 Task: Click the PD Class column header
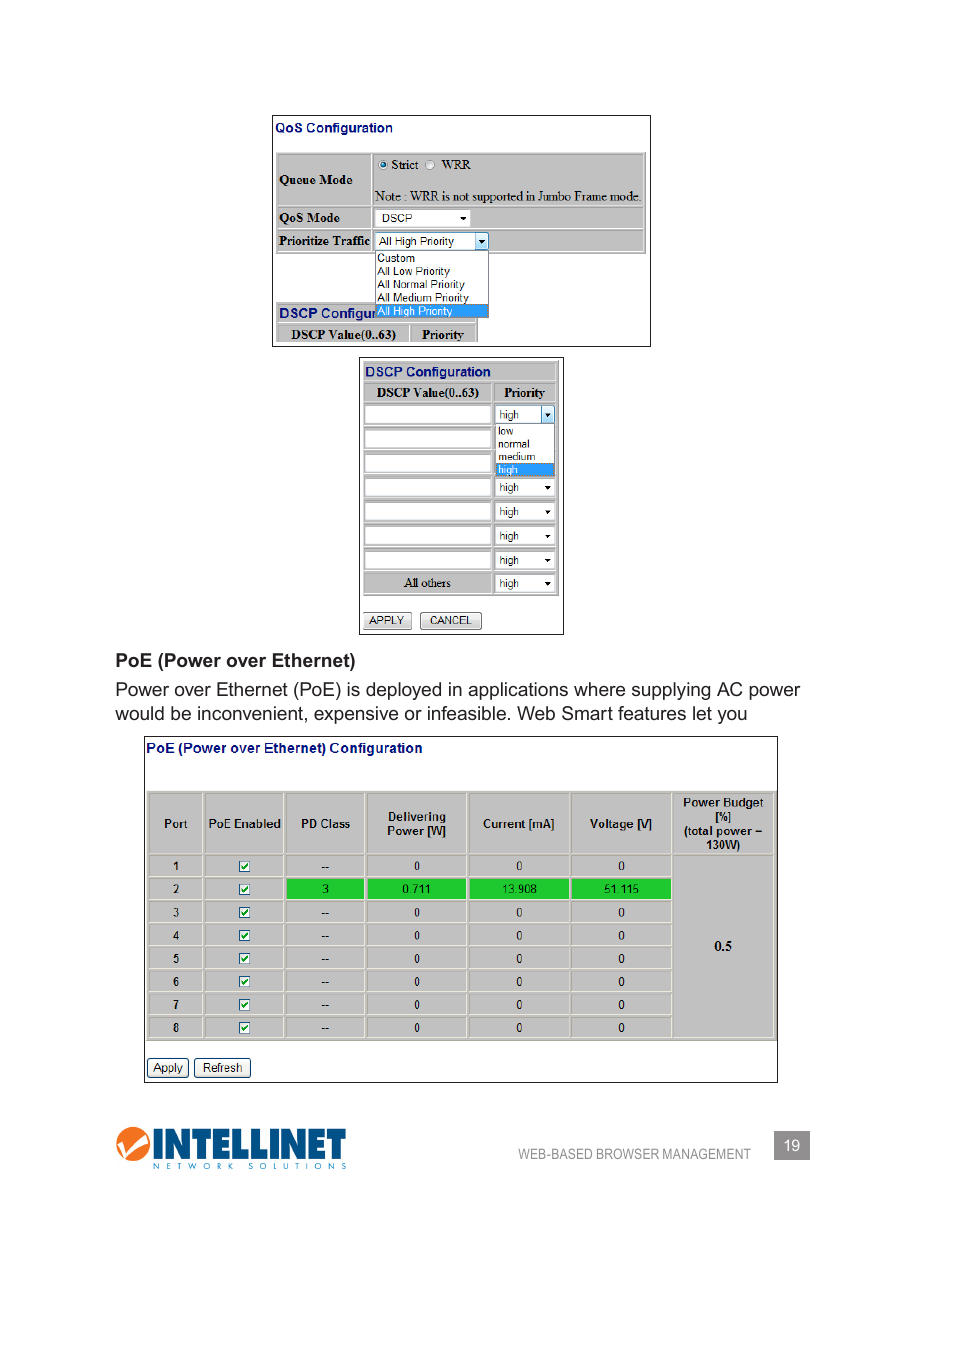coord(325,824)
